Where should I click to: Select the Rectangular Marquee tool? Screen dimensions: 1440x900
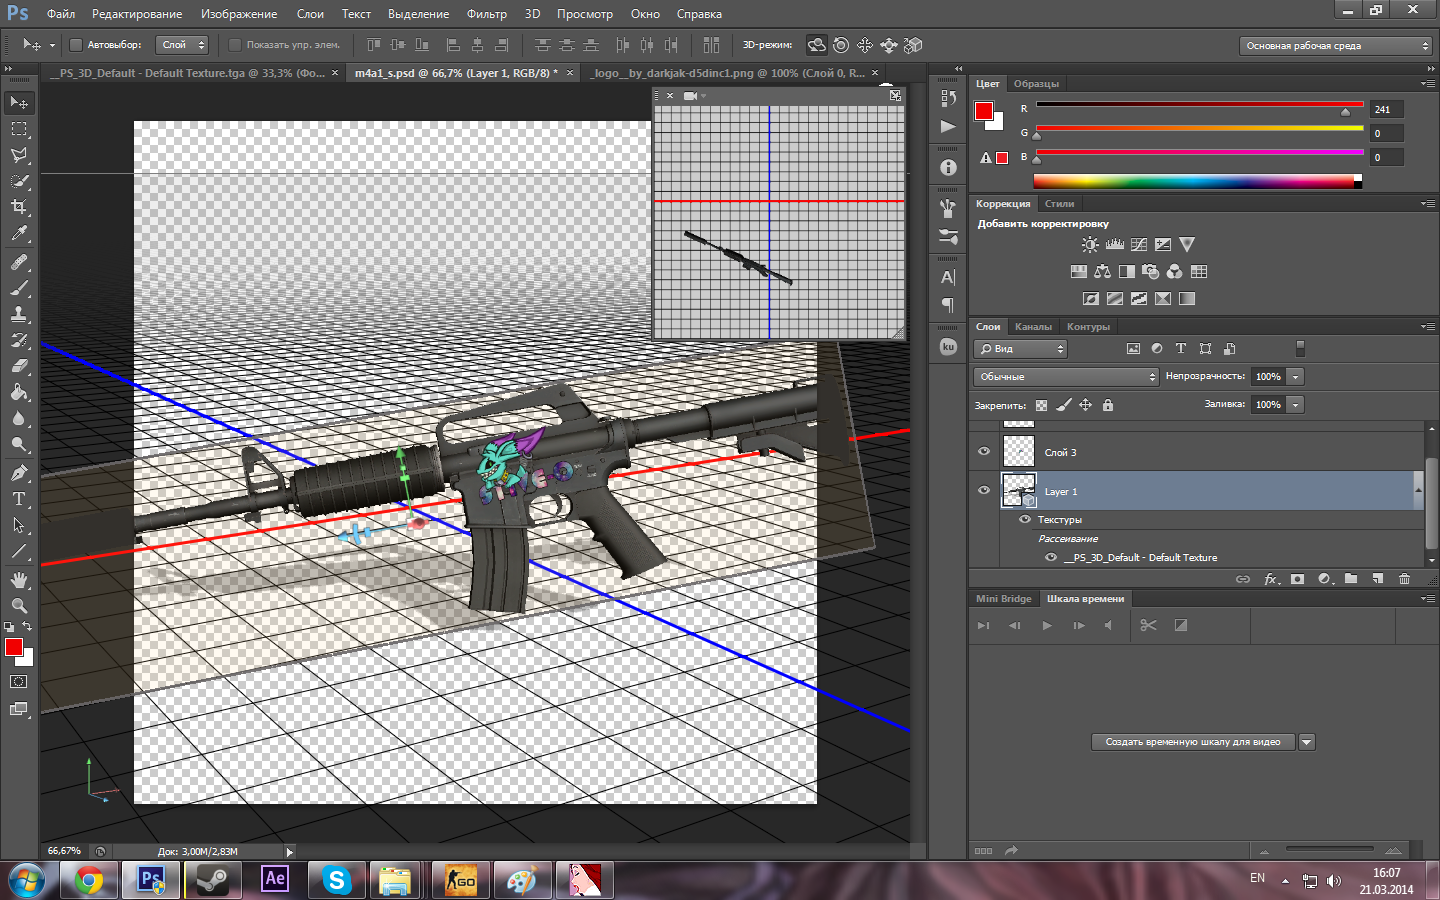[19, 129]
